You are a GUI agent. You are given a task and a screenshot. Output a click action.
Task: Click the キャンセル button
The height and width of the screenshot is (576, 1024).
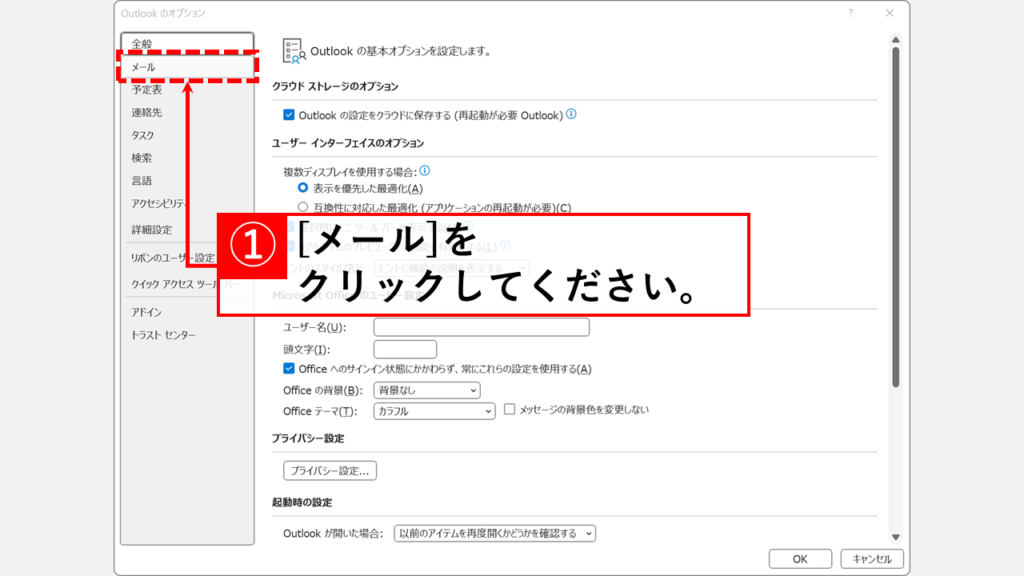pyautogui.click(x=872, y=559)
